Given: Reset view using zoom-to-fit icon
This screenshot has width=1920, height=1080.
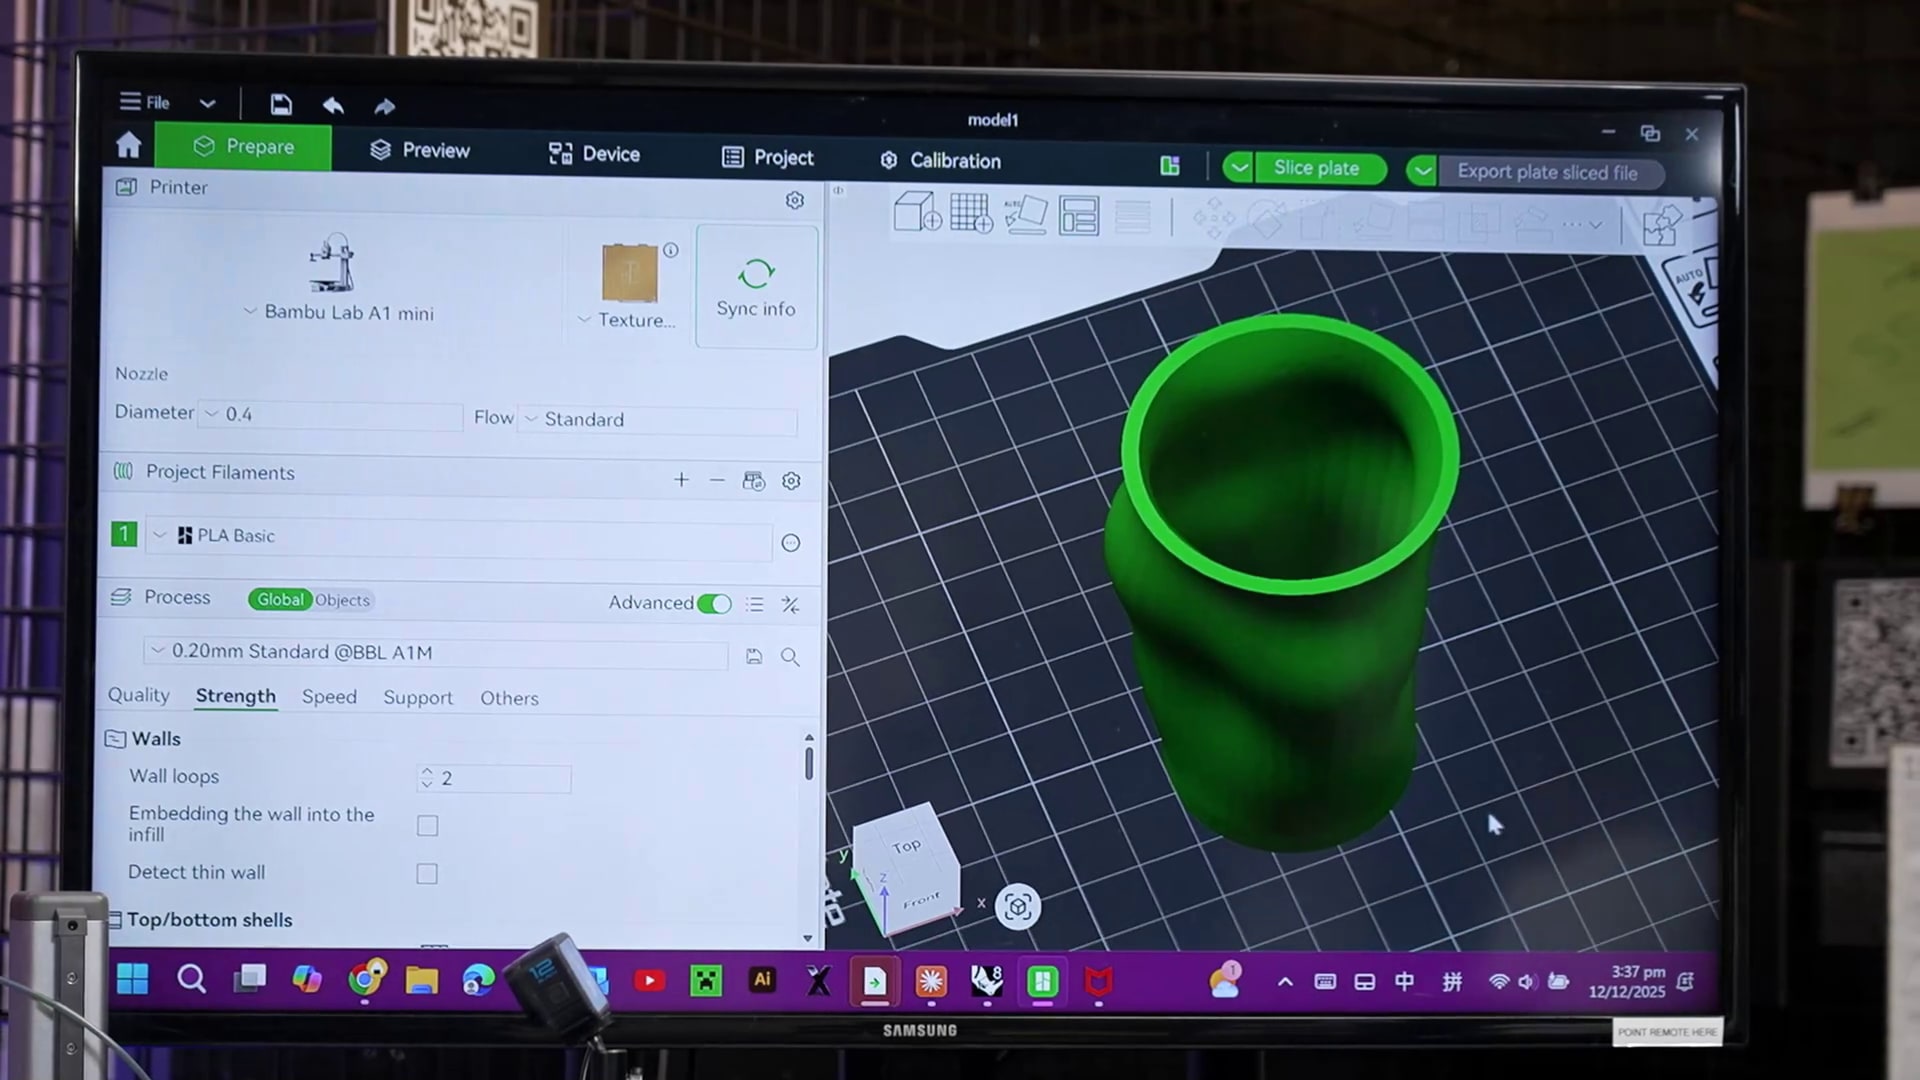Looking at the screenshot, I should (x=1017, y=907).
